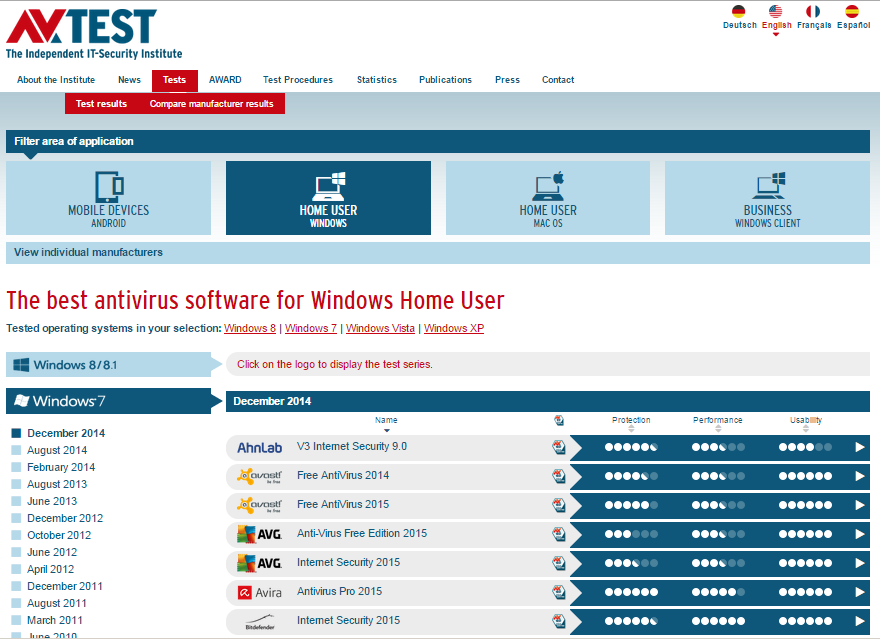Select Mobile Devices Android filter tile
The image size is (880, 639).
pos(108,198)
